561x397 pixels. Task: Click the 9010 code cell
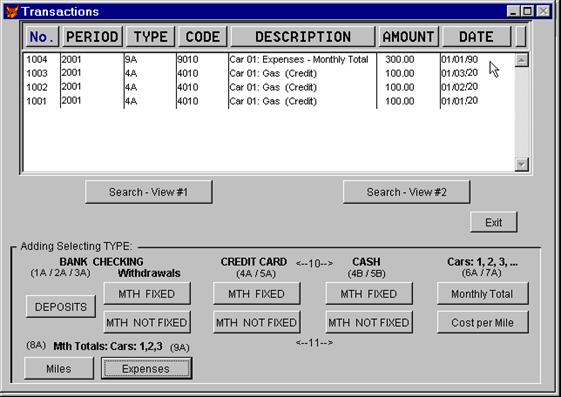(x=188, y=59)
